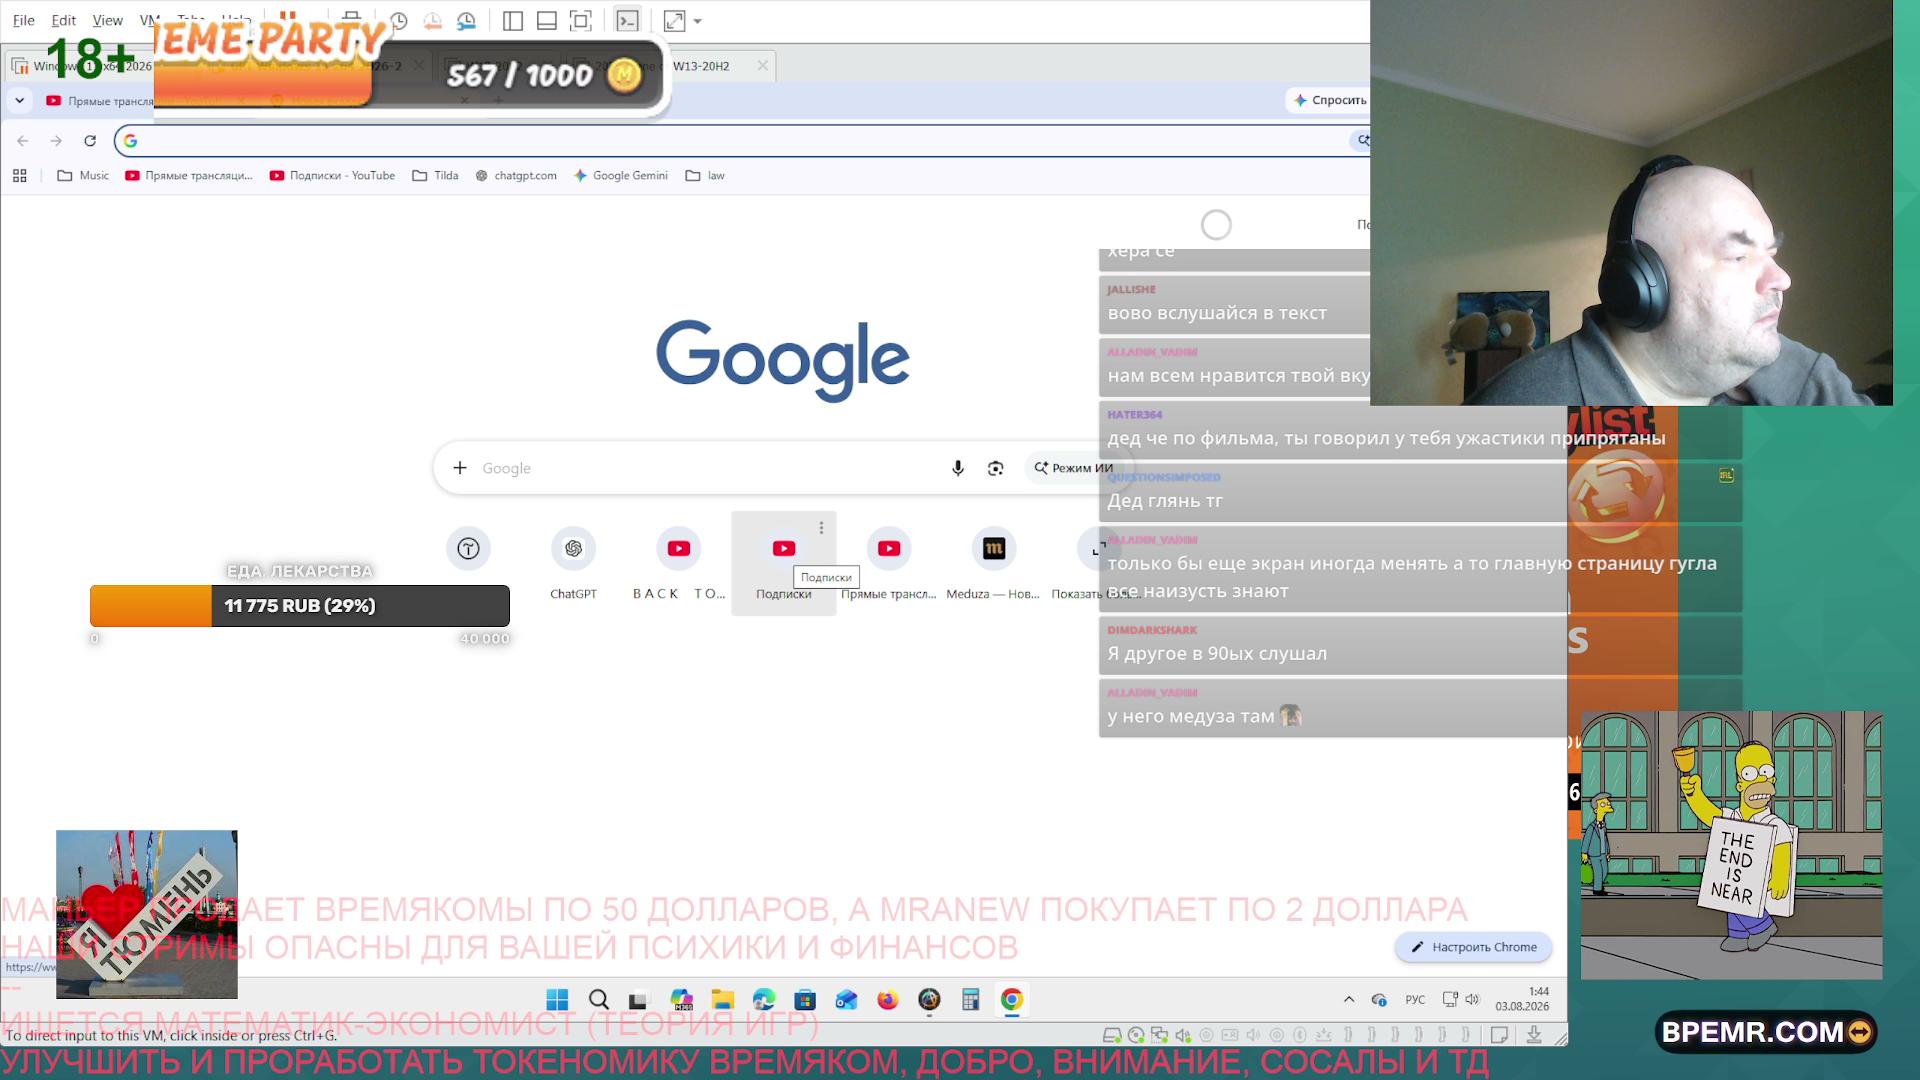Image resolution: width=1920 pixels, height=1080 pixels.
Task: Open the Подписки - YouTube bookmark
Action: click(x=332, y=176)
